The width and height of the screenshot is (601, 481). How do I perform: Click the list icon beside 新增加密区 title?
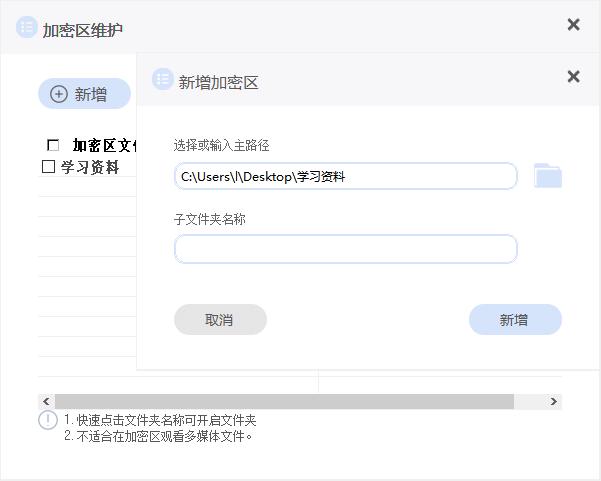coord(163,80)
